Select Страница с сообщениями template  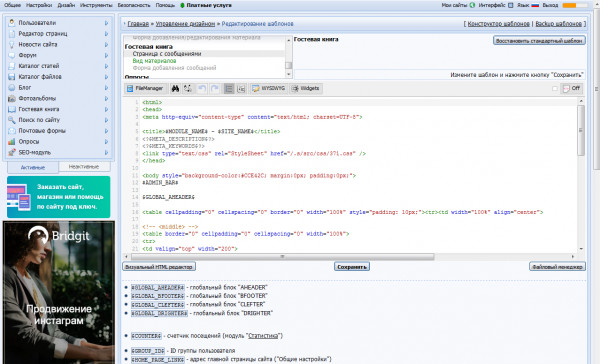tap(167, 54)
